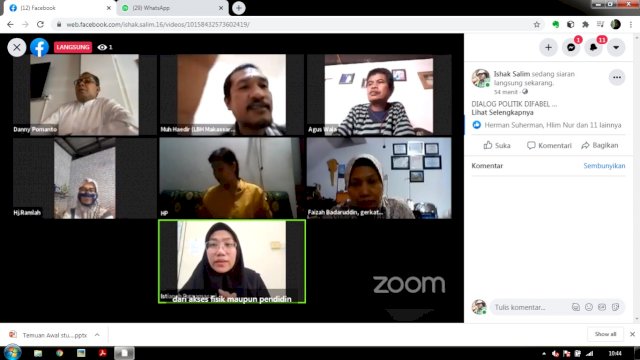The height and width of the screenshot is (360, 640).
Task: Open post options three-dot menu
Action: click(617, 77)
